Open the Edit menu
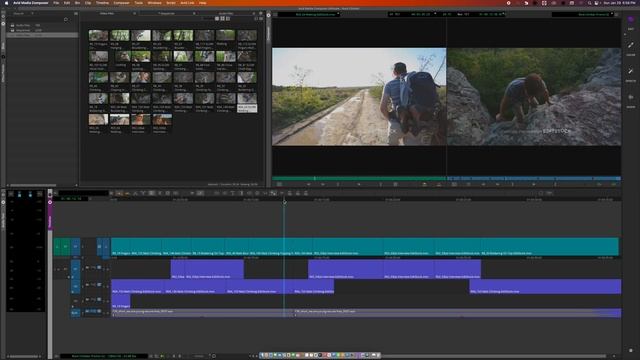This screenshot has height=360, width=640. [x=67, y=3]
